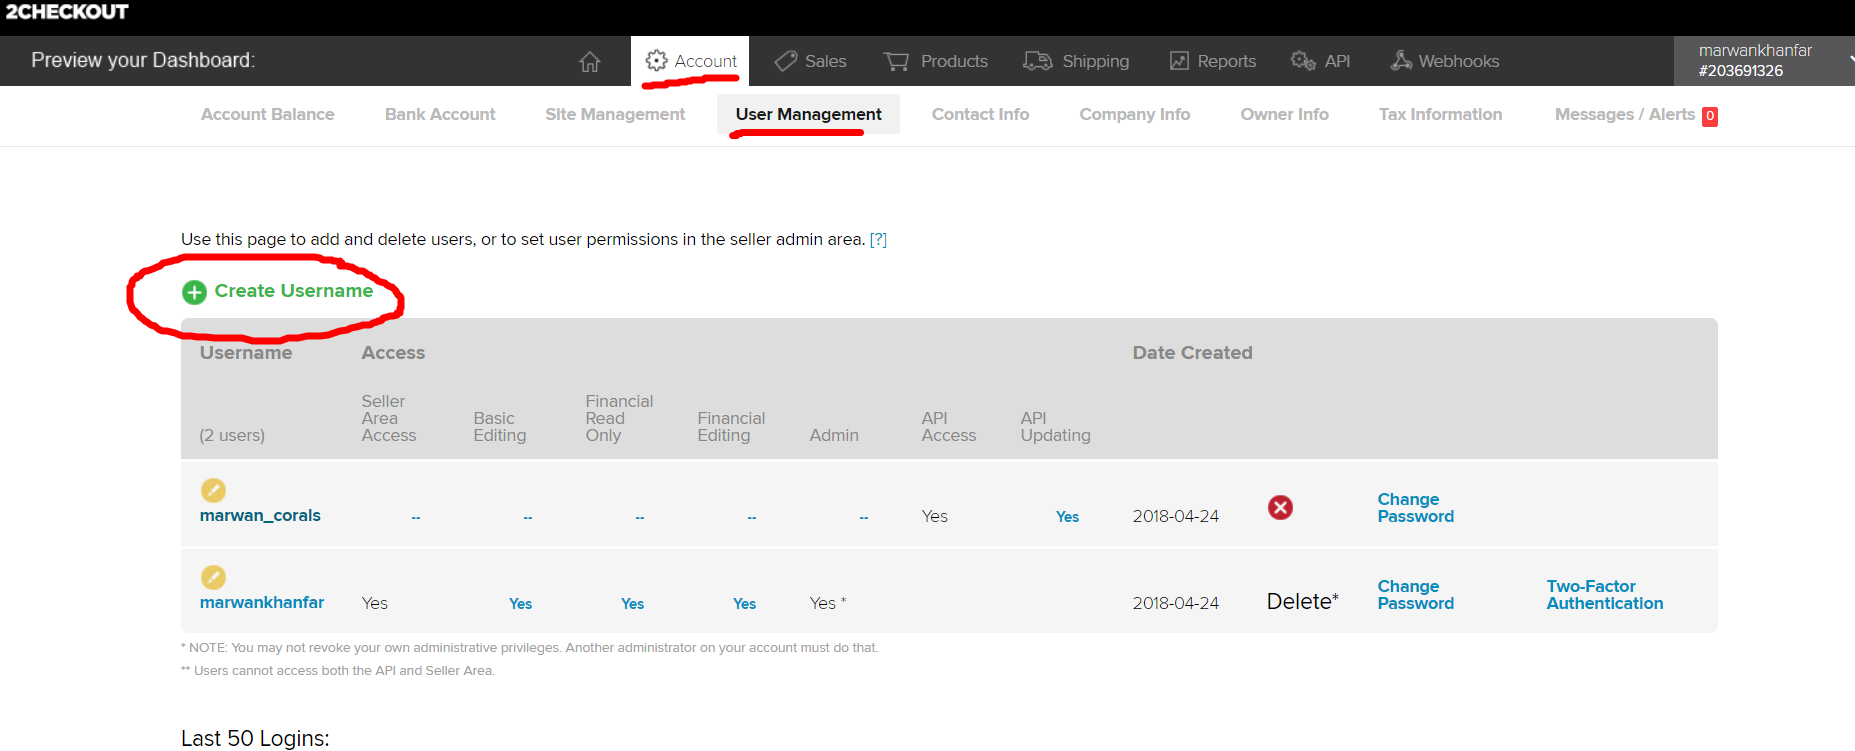This screenshot has width=1855, height=751.
Task: Click the Date Created column header
Action: (x=1192, y=353)
